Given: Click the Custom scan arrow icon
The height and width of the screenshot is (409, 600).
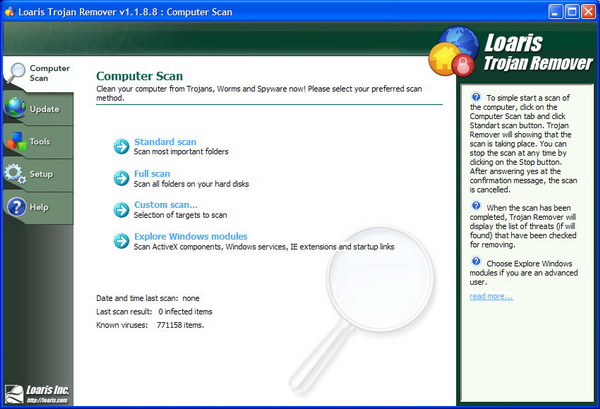Looking at the screenshot, I should tap(121, 210).
